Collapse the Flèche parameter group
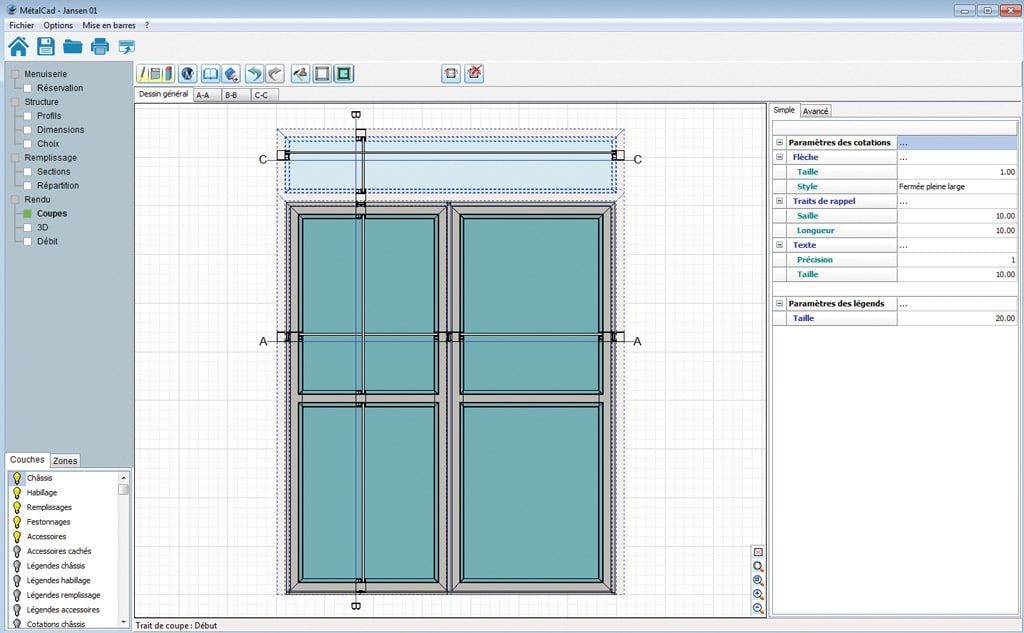Viewport: 1024px width, 633px height. (781, 157)
